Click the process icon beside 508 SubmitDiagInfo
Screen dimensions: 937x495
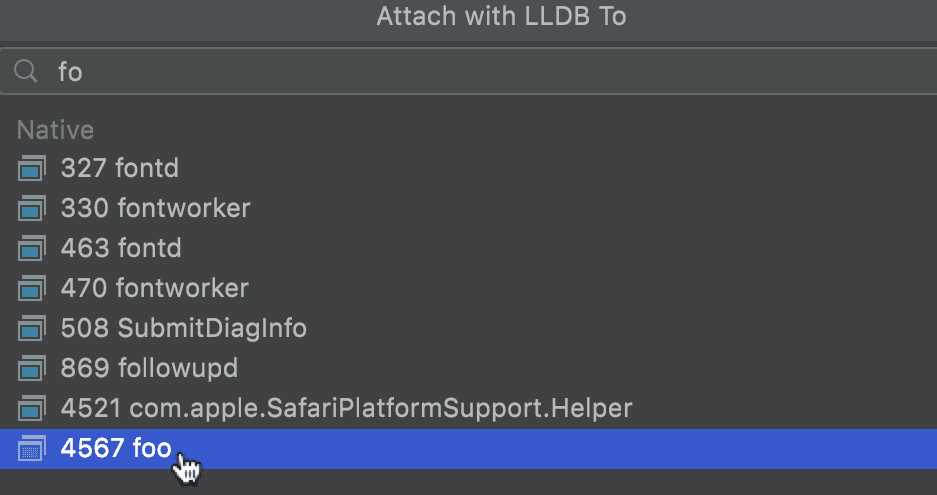tap(32, 329)
